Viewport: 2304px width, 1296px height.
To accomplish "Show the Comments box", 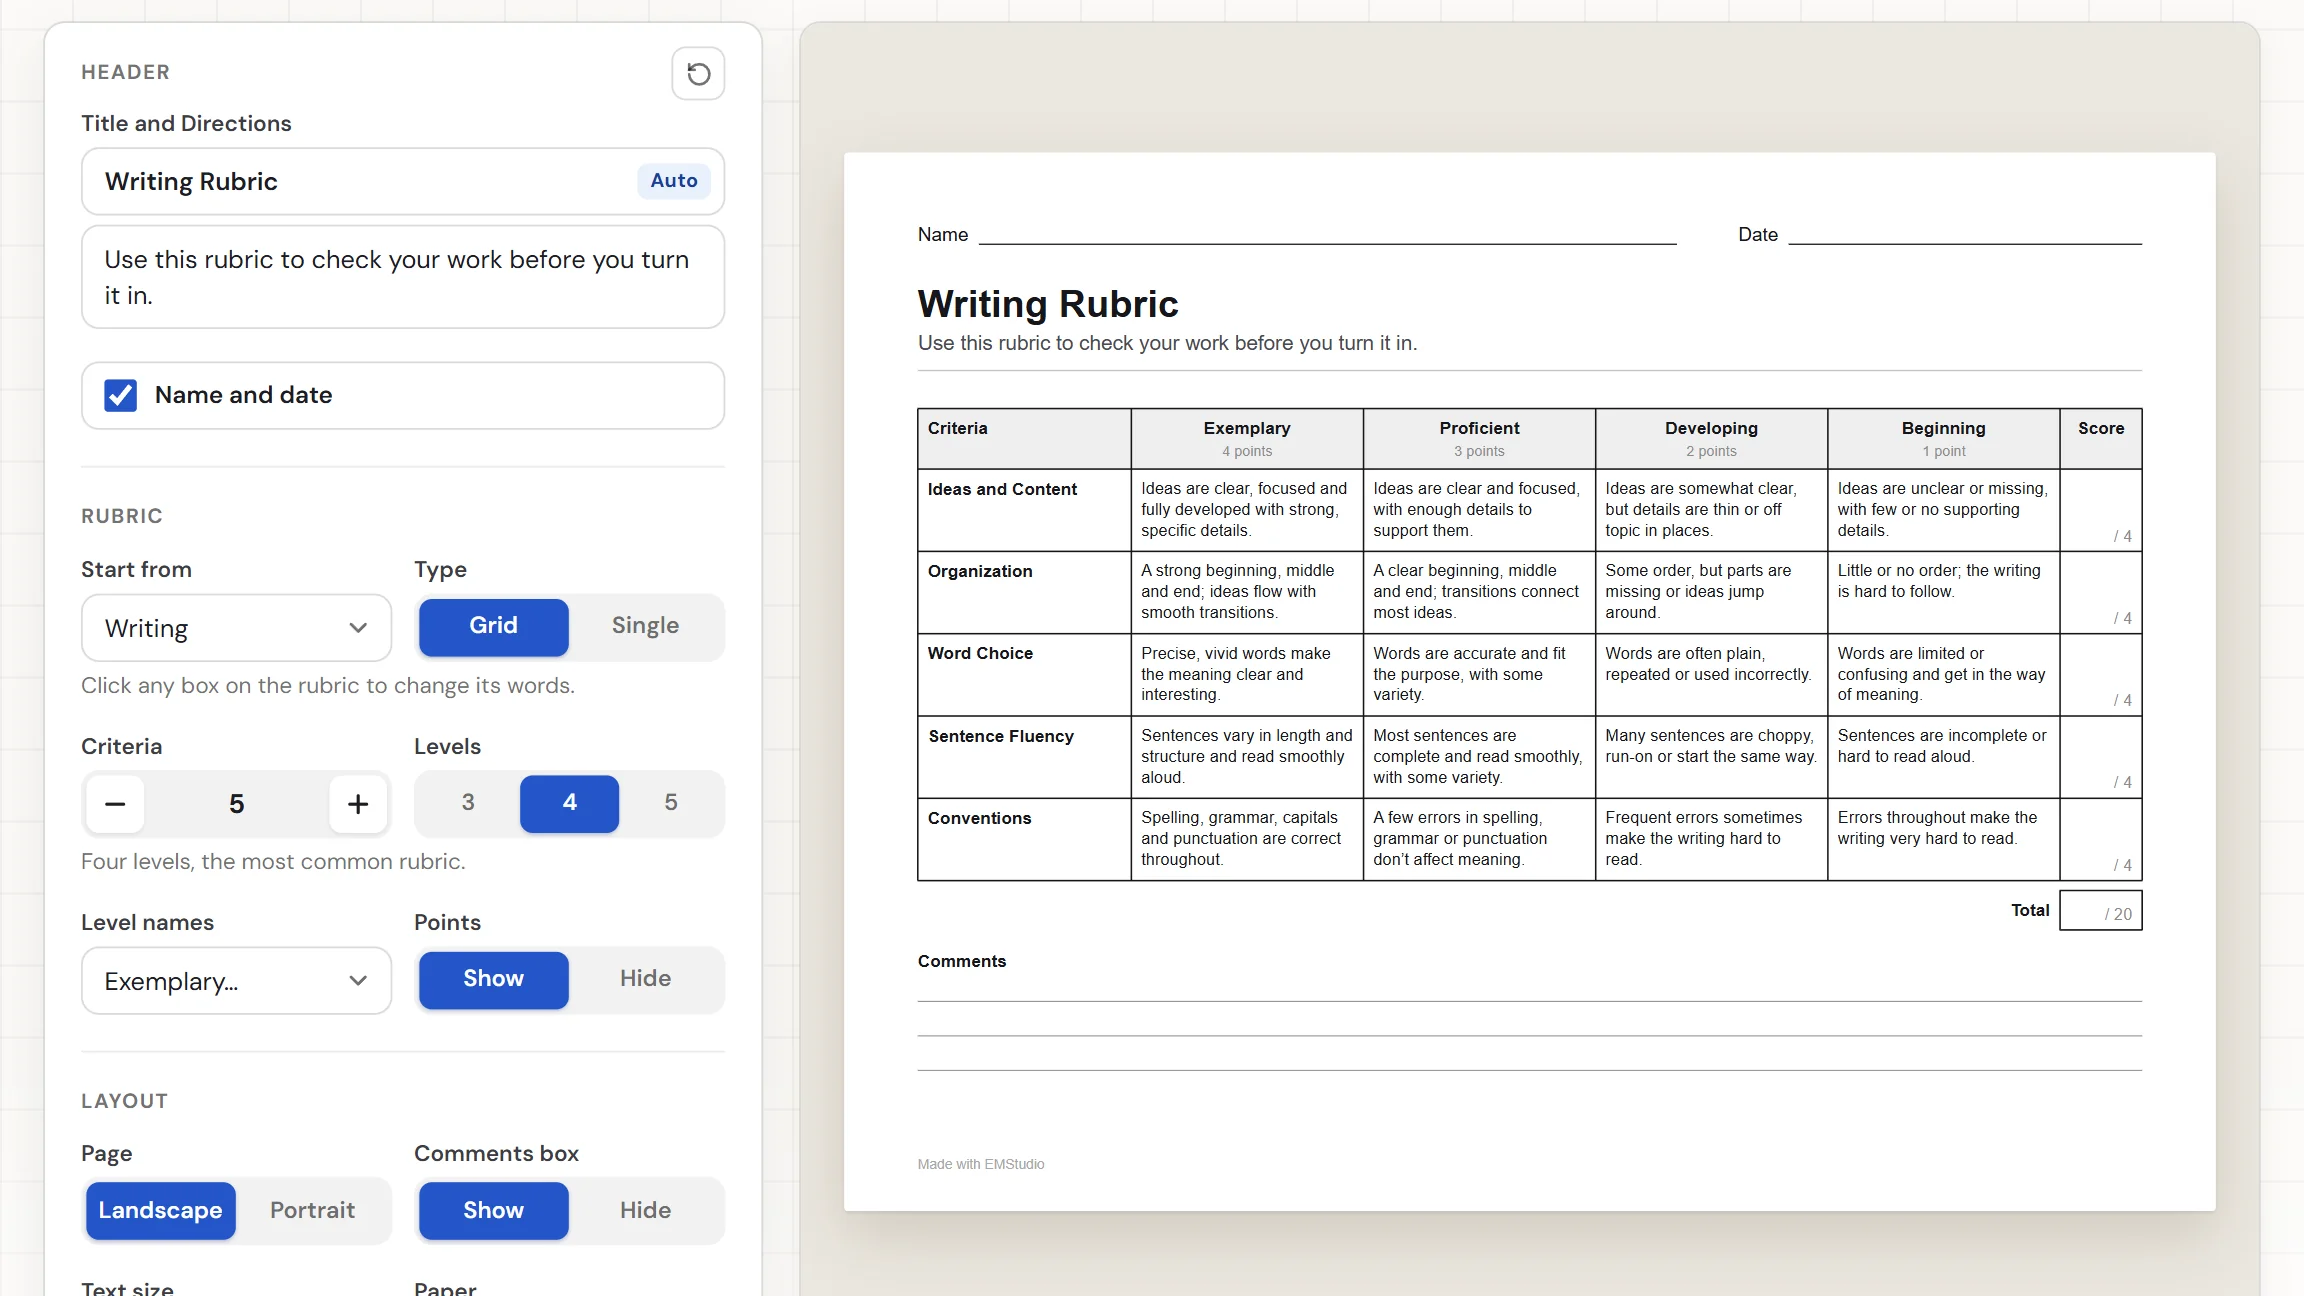I will [x=494, y=1211].
